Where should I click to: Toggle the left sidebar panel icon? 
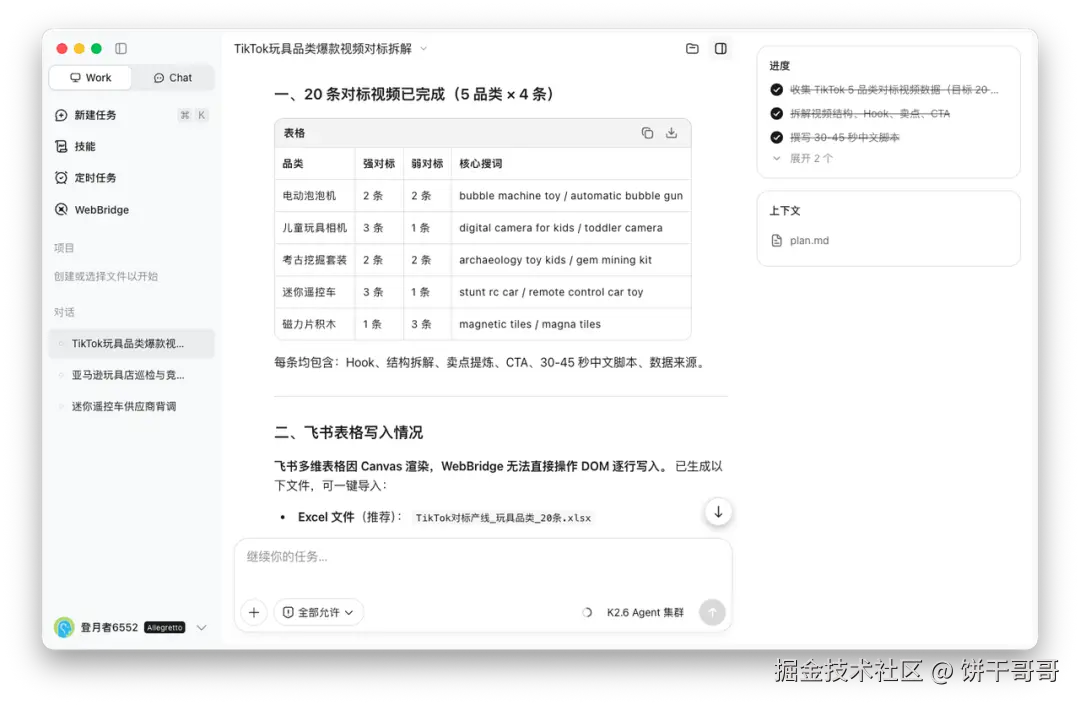tap(121, 48)
